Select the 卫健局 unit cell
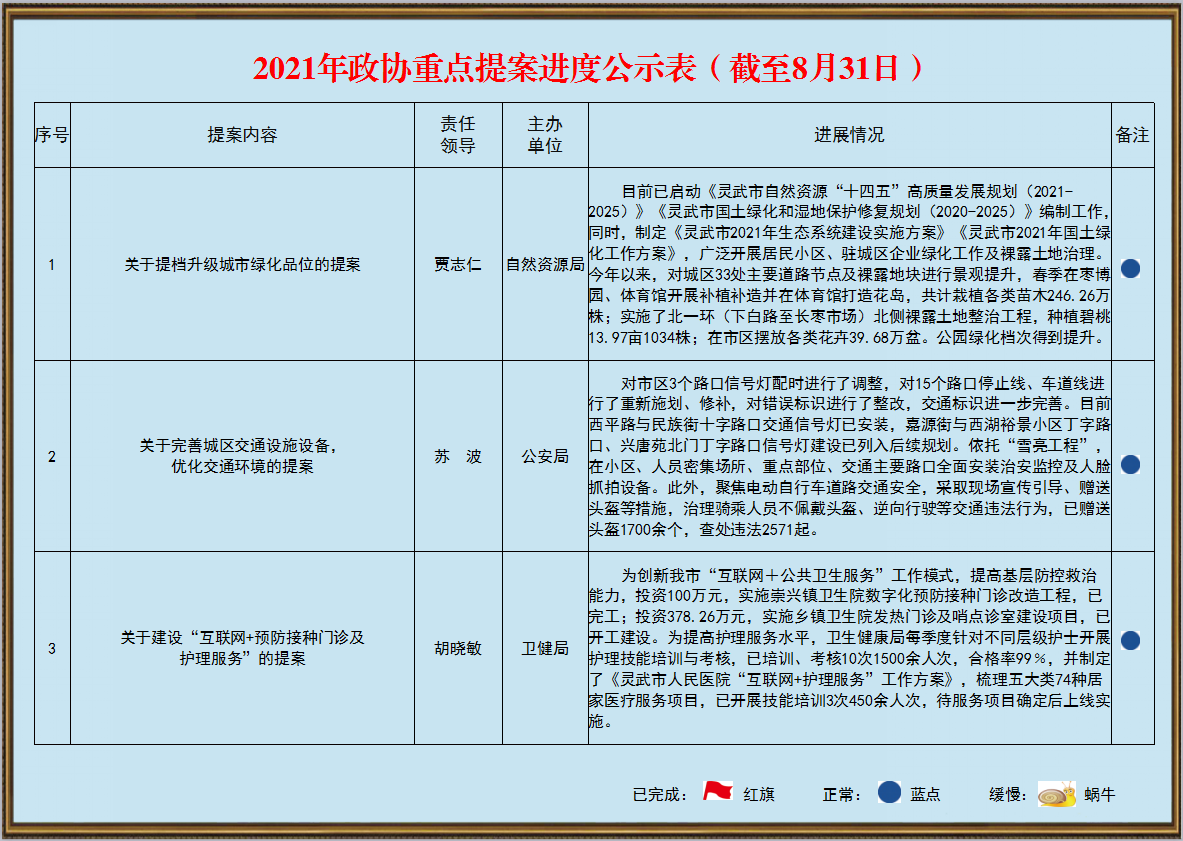 pyautogui.click(x=545, y=649)
